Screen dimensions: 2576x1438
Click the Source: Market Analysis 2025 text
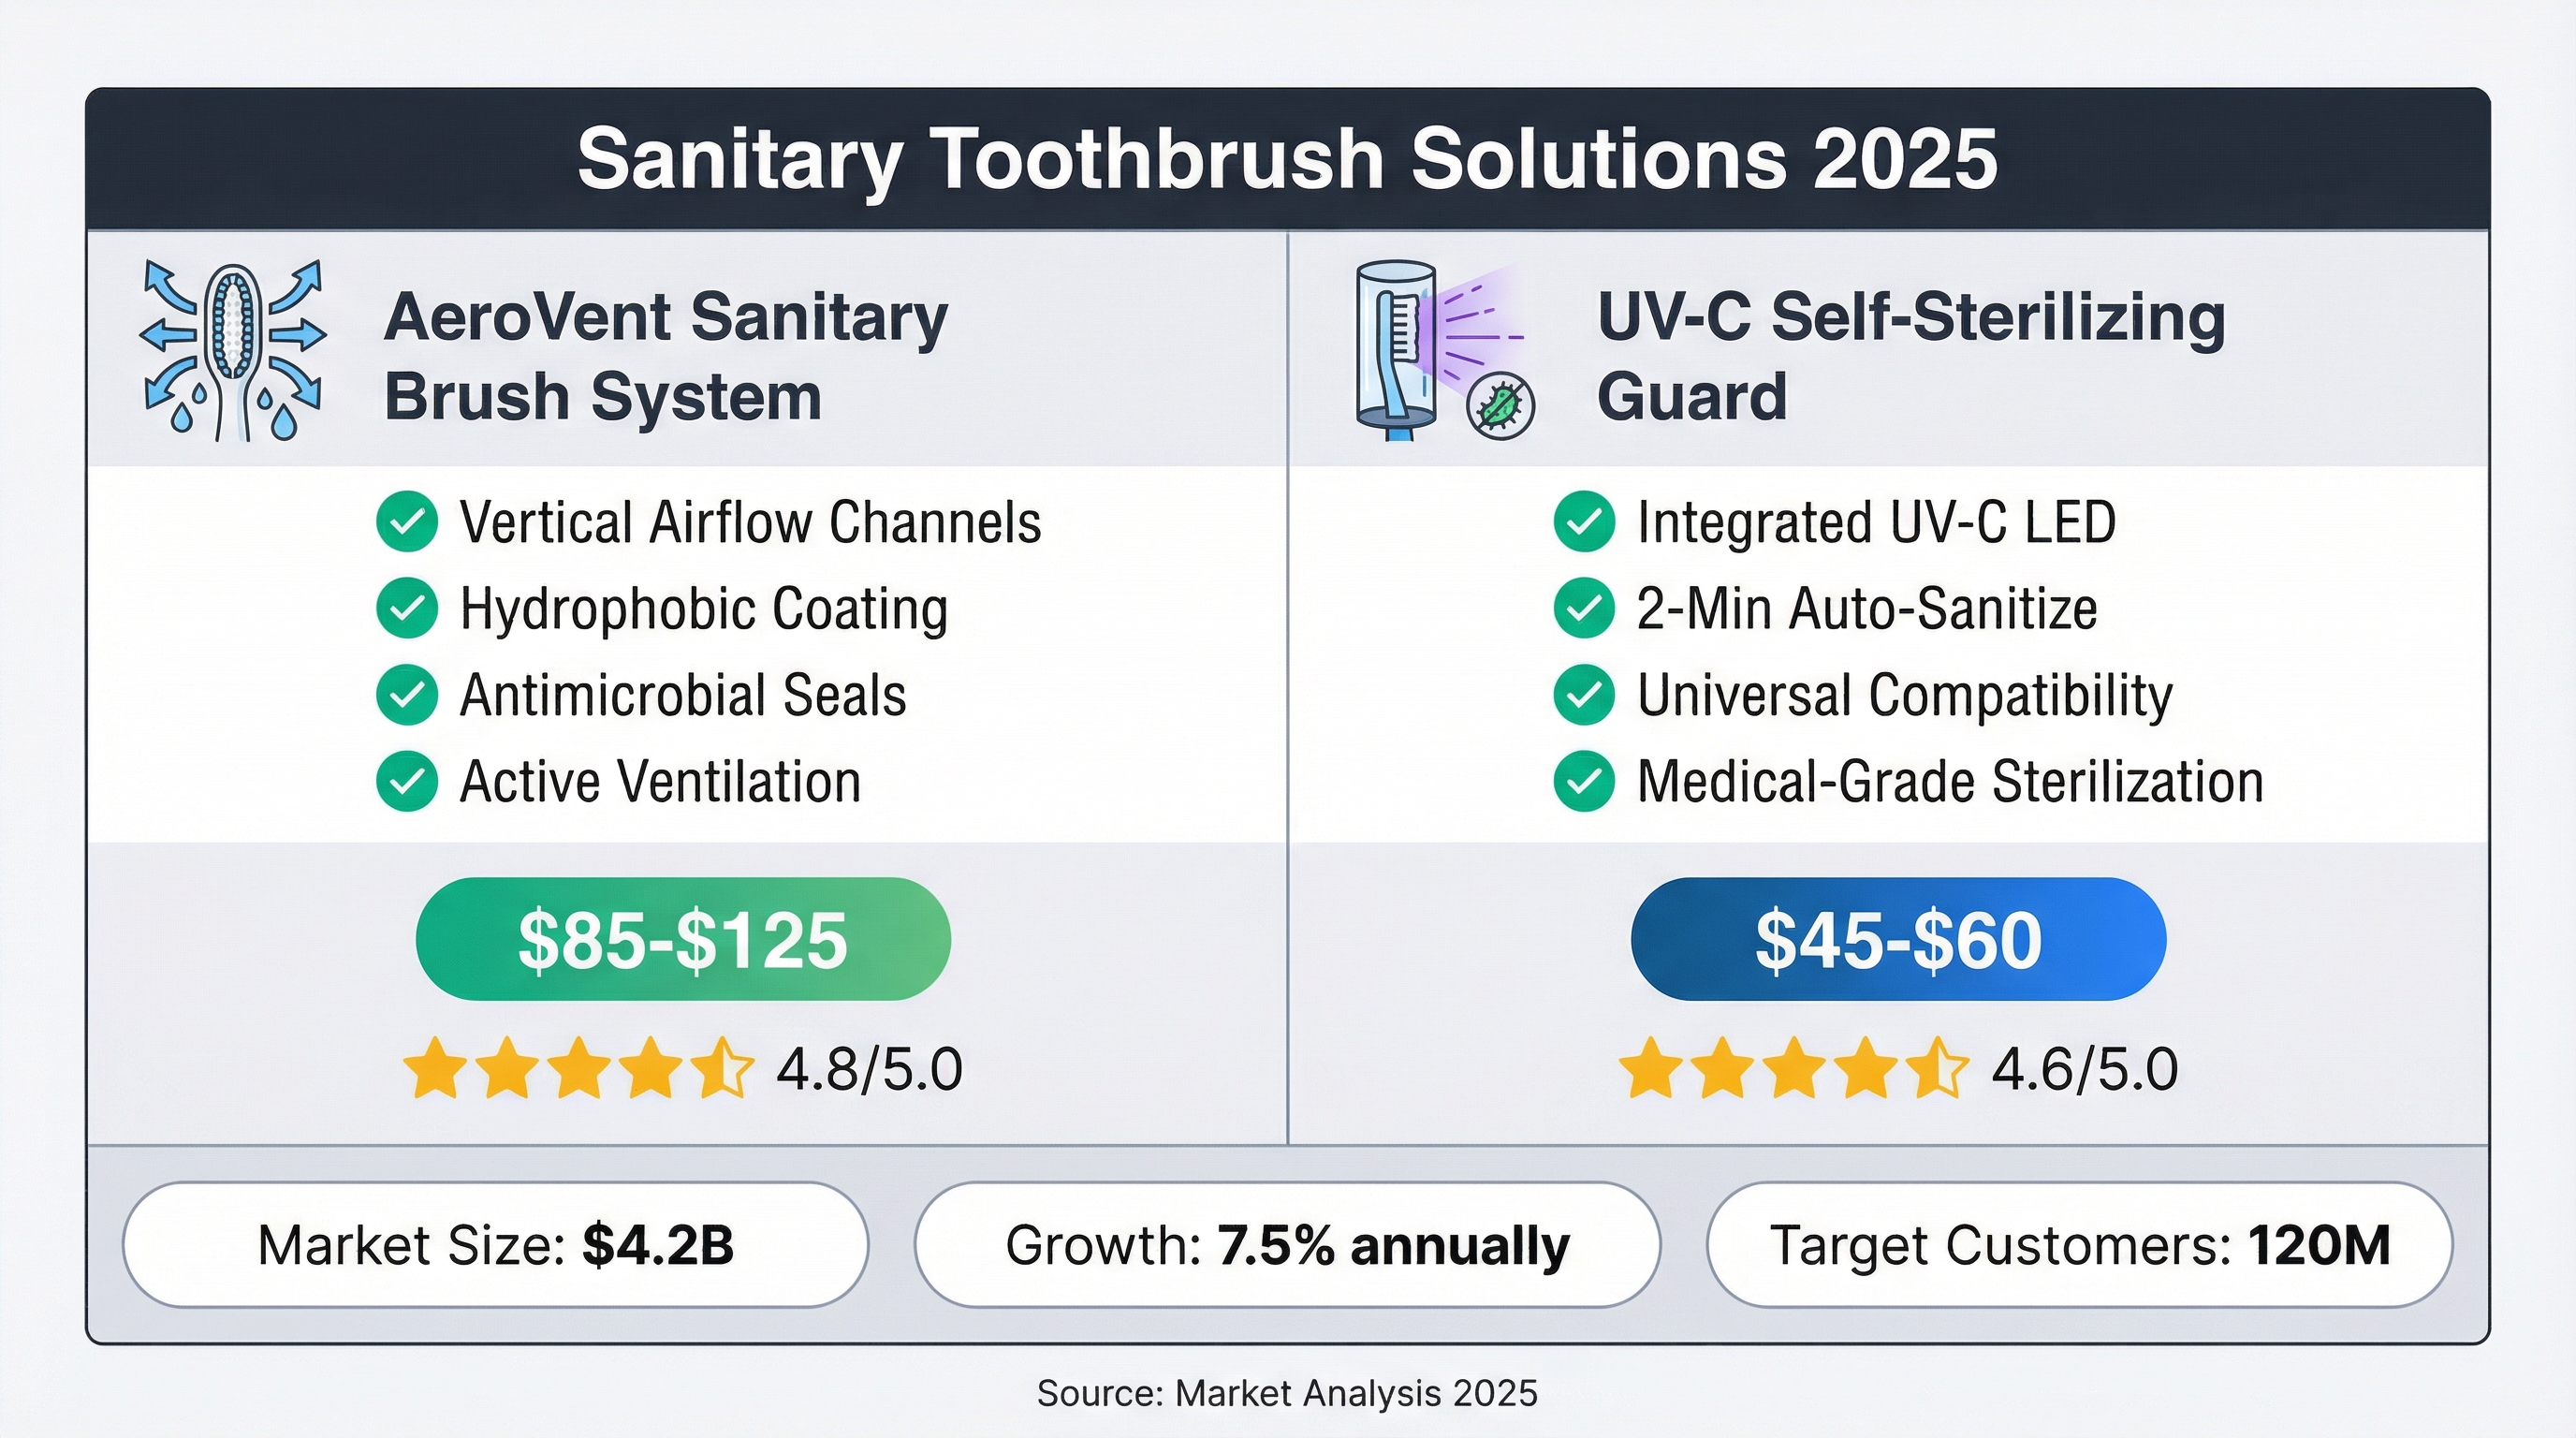(x=1287, y=1393)
